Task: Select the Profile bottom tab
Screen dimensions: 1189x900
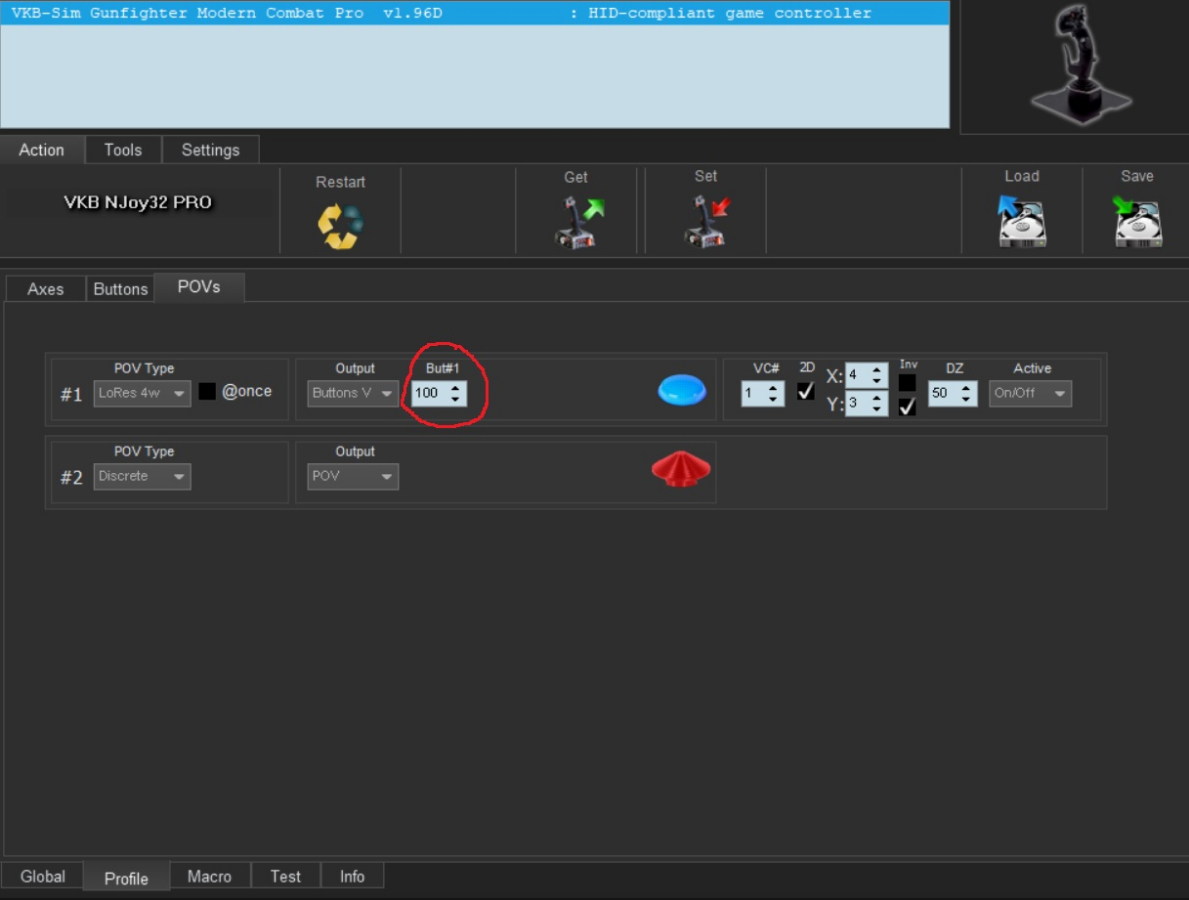Action: pos(126,878)
